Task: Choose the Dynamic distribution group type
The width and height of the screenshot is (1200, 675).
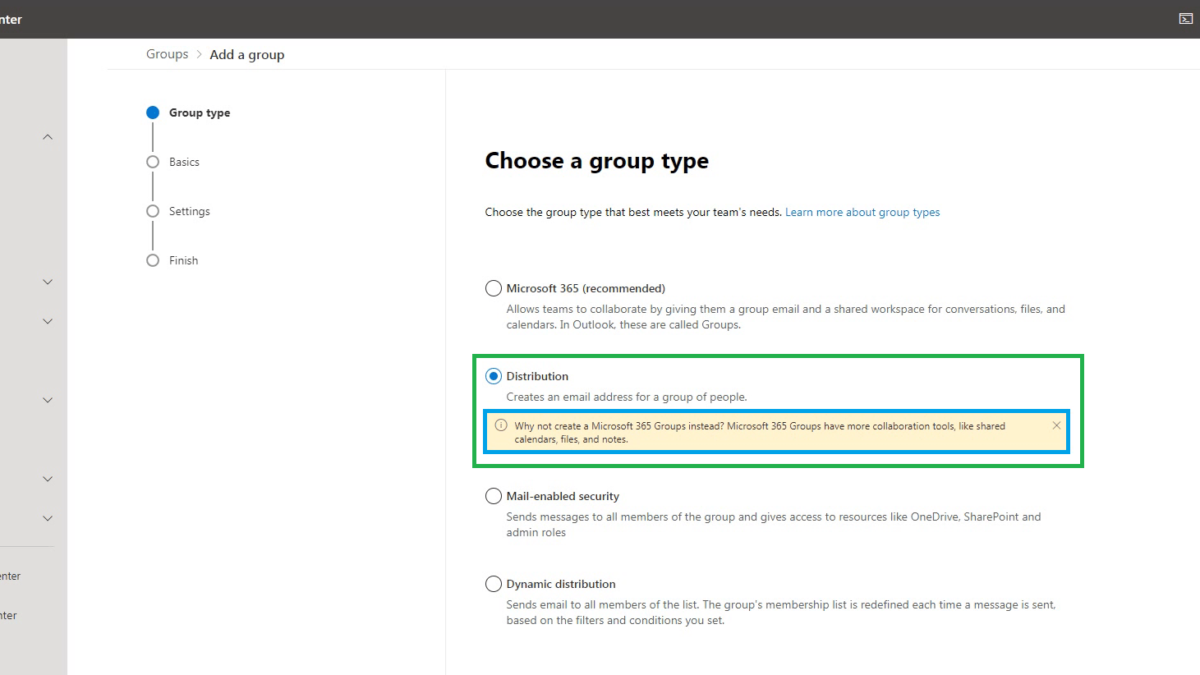Action: point(493,584)
